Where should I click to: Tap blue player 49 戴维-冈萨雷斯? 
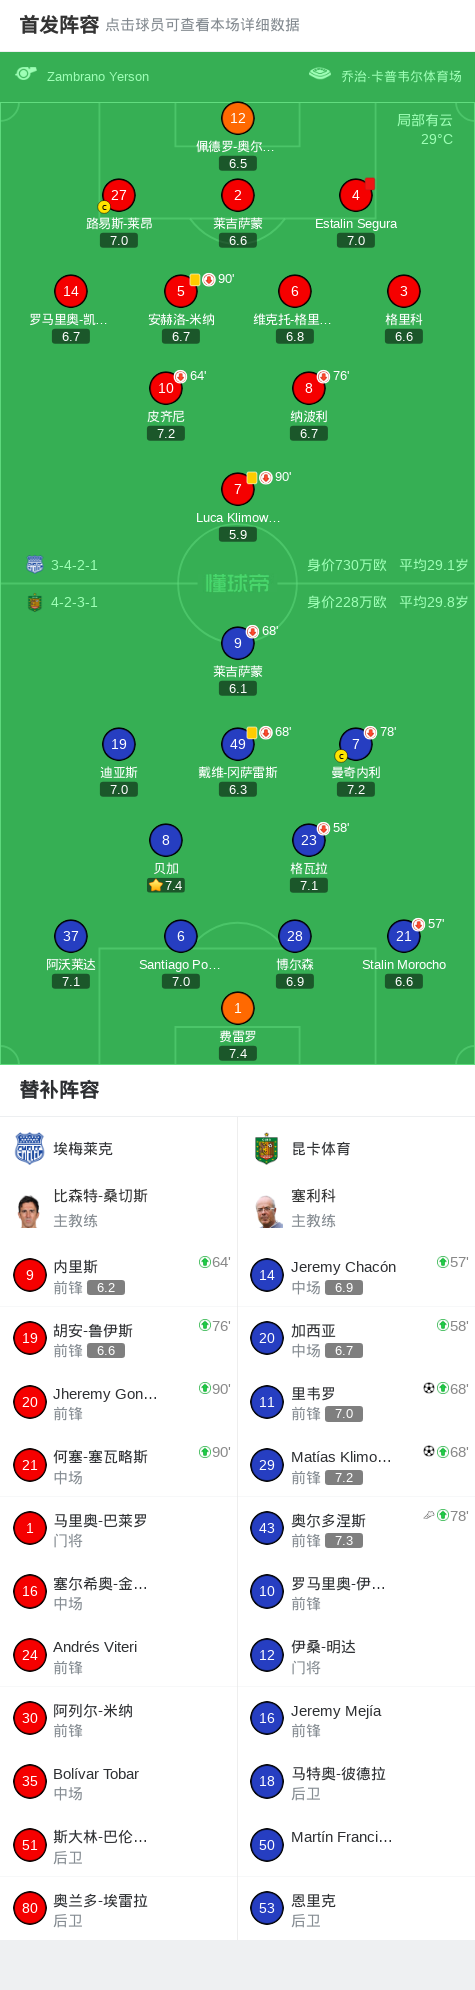pyautogui.click(x=238, y=744)
